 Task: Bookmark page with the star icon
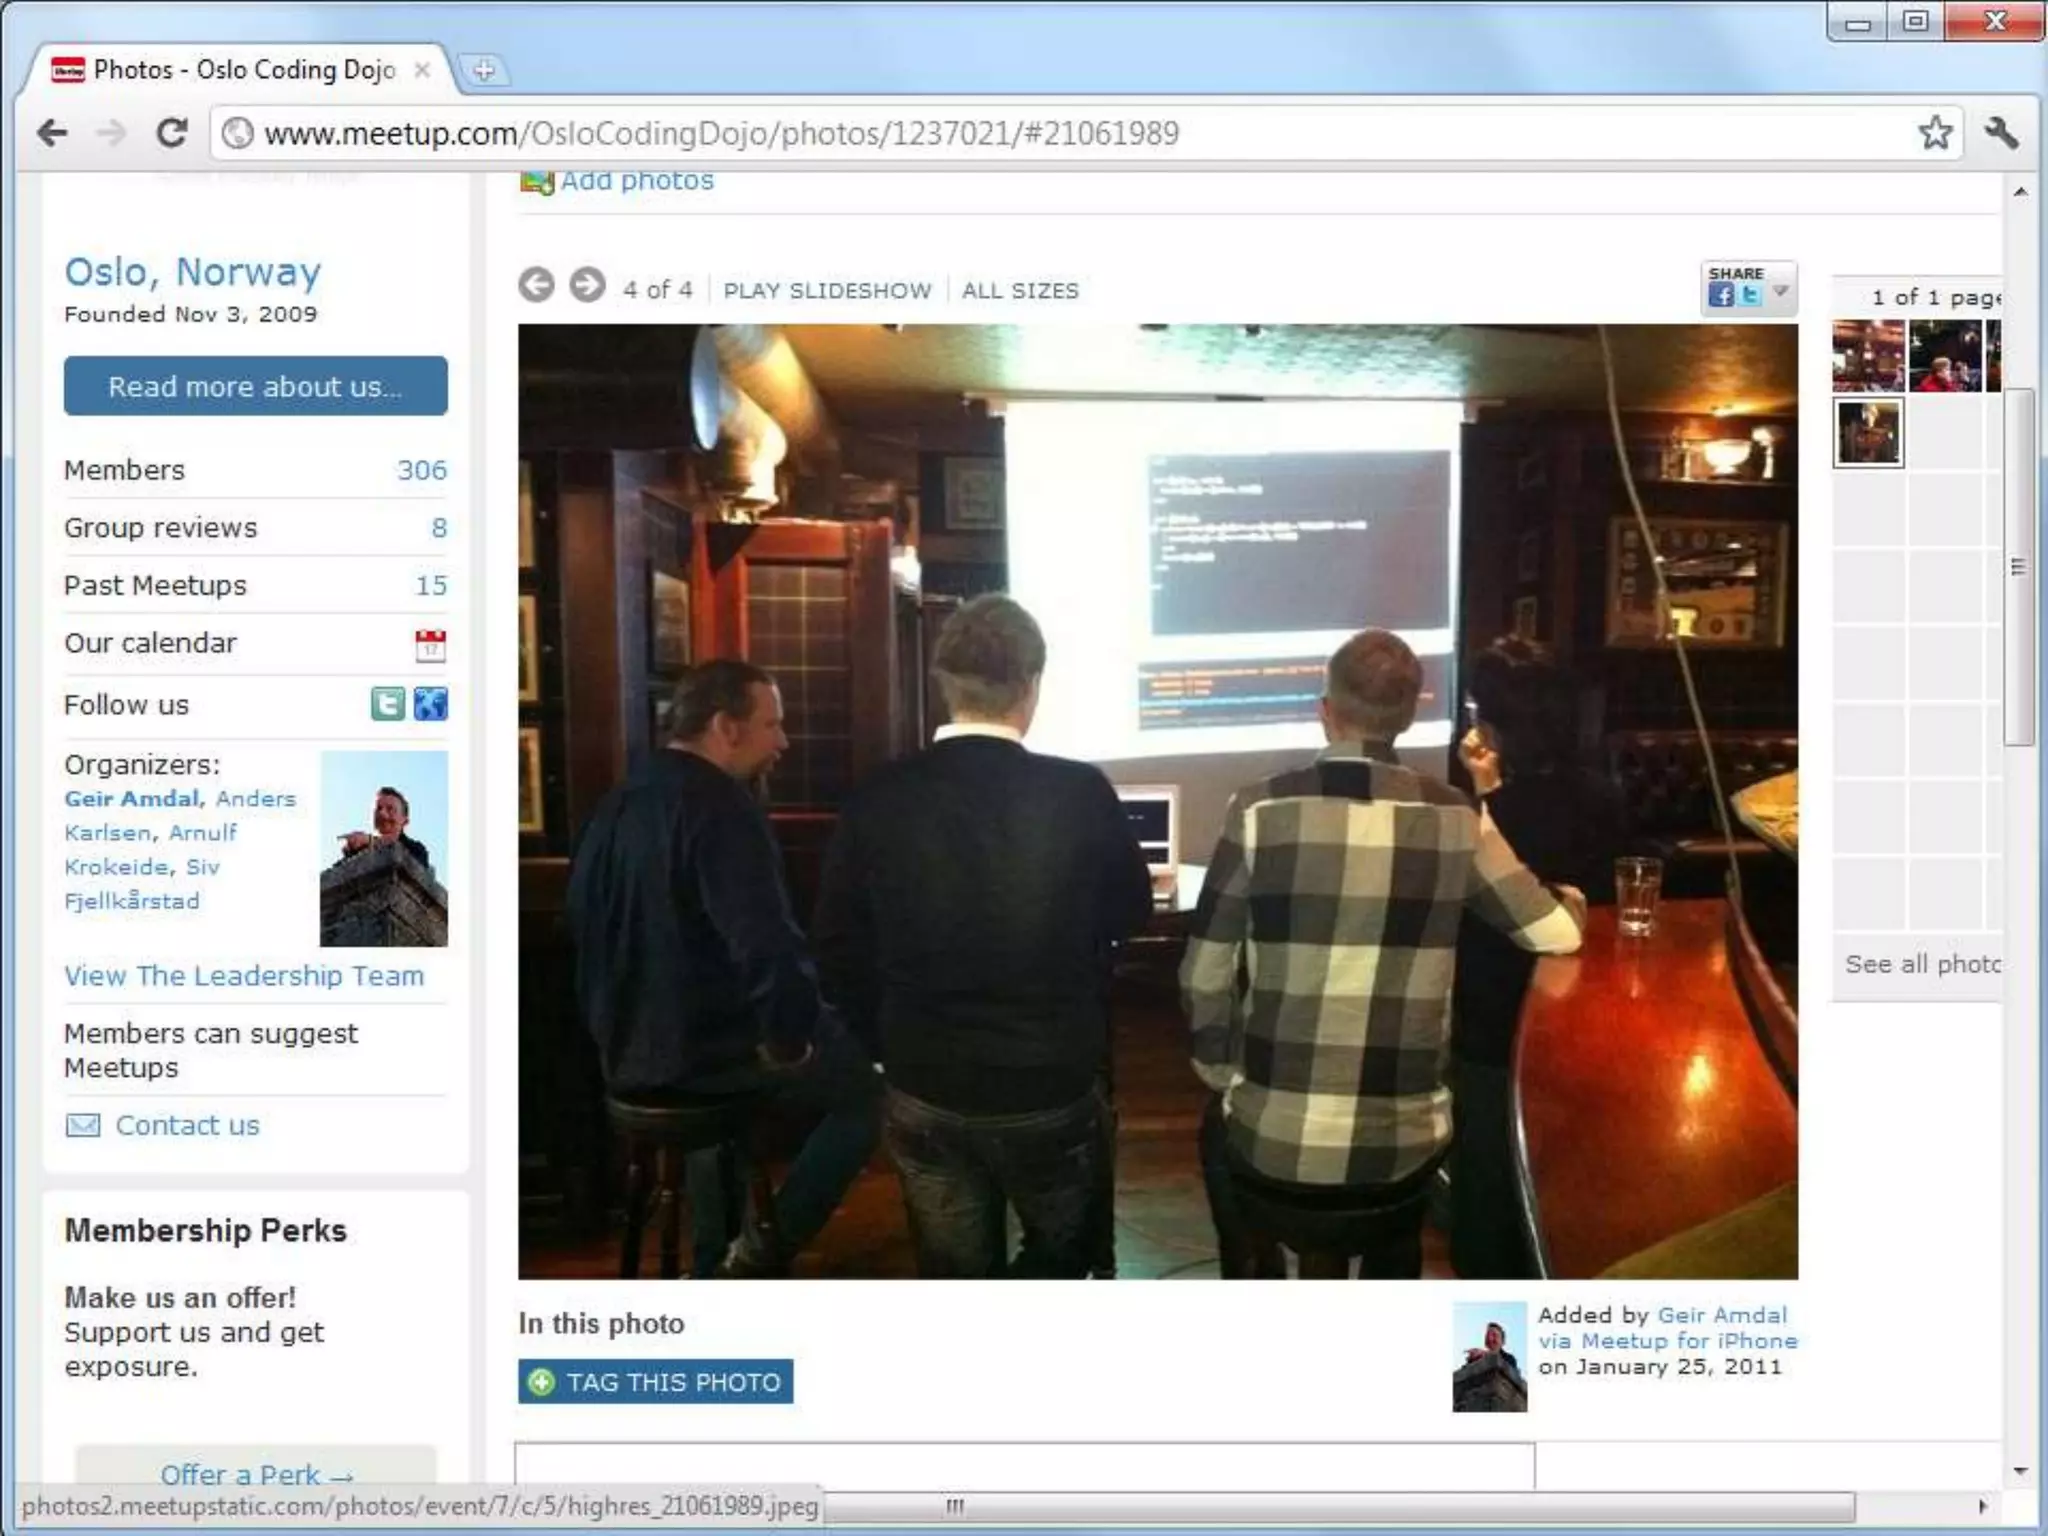click(1935, 133)
